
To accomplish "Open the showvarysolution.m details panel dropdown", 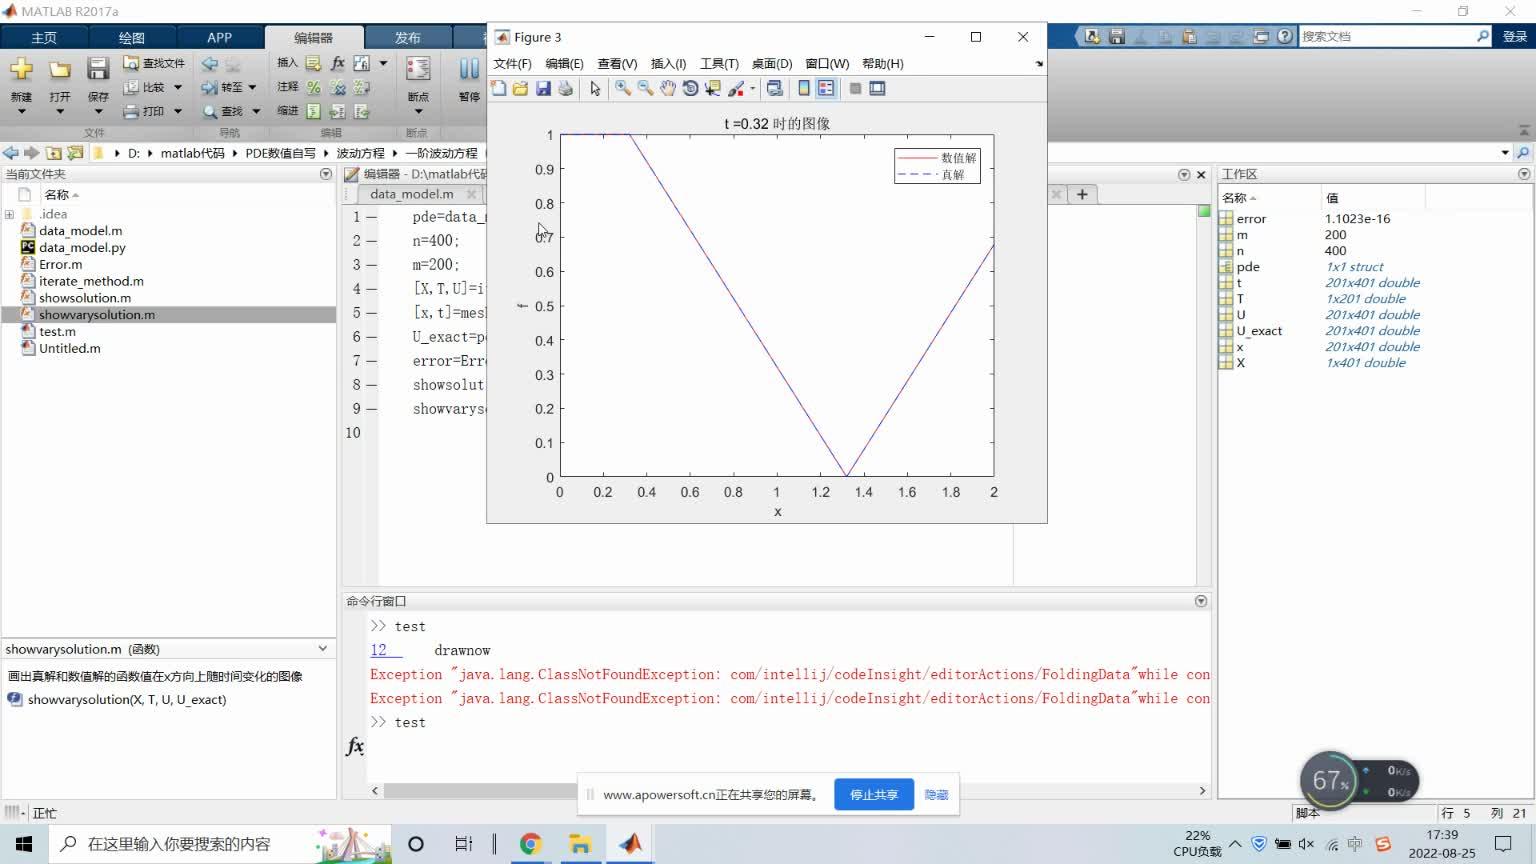I will tap(322, 649).
